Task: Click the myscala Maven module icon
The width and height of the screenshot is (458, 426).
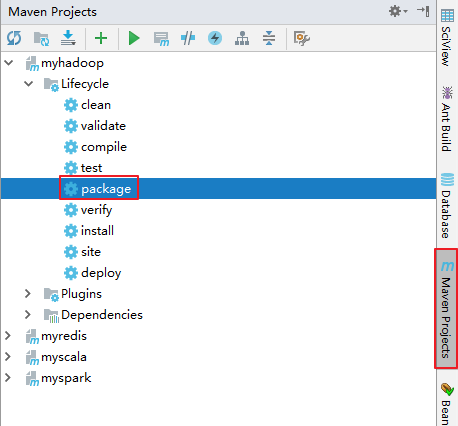Action: coord(32,358)
